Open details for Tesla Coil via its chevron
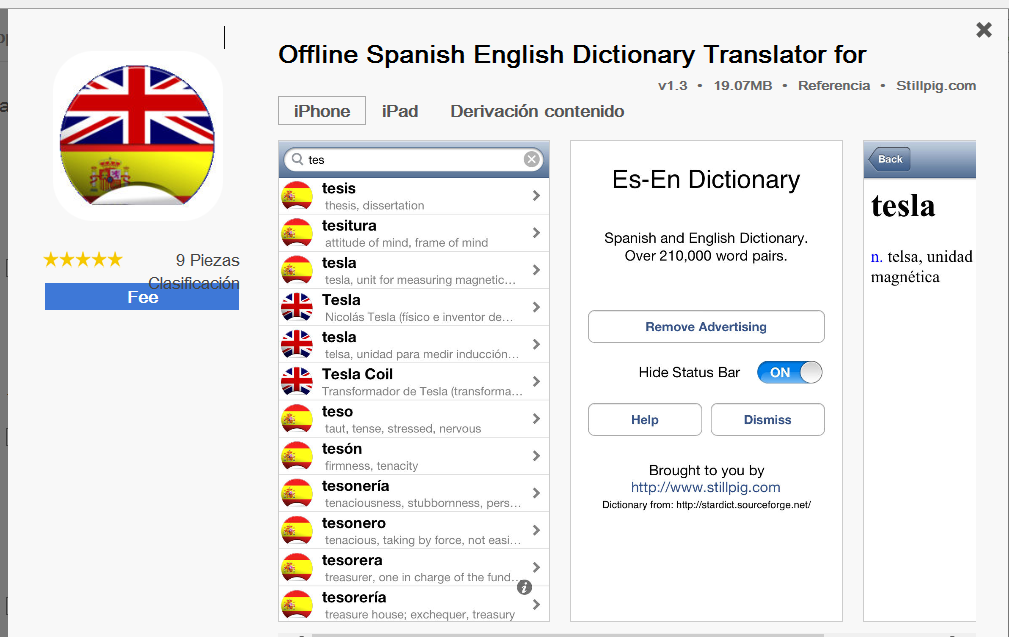1009x637 pixels. click(538, 381)
